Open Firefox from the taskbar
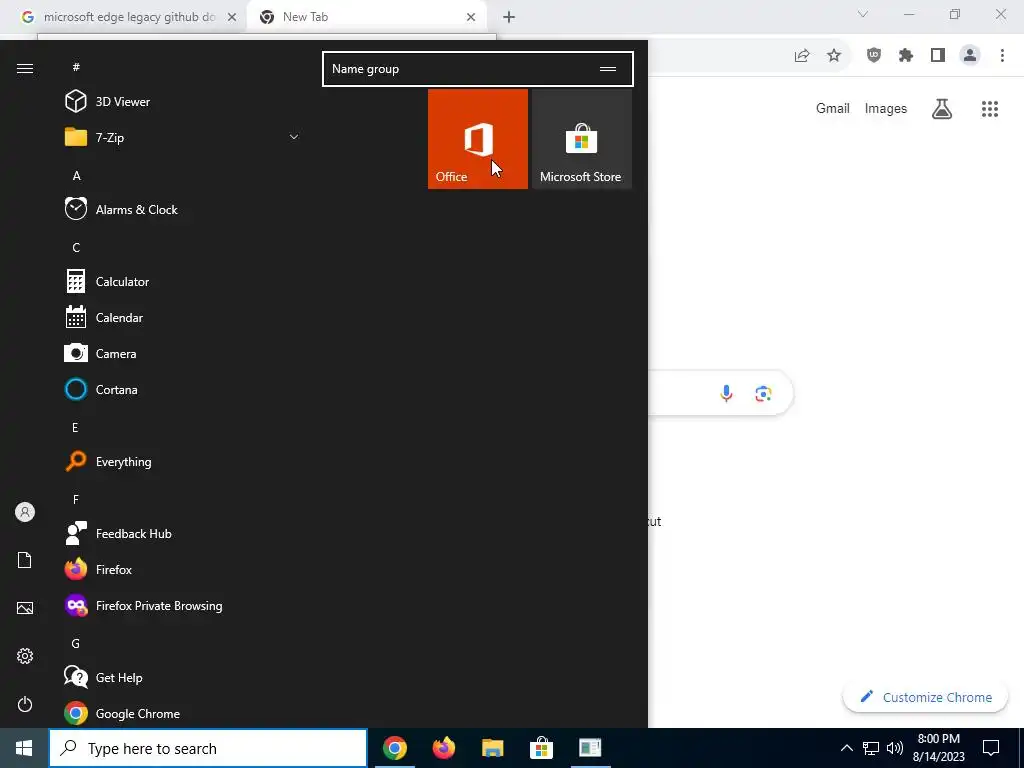The image size is (1024, 768). tap(443, 748)
